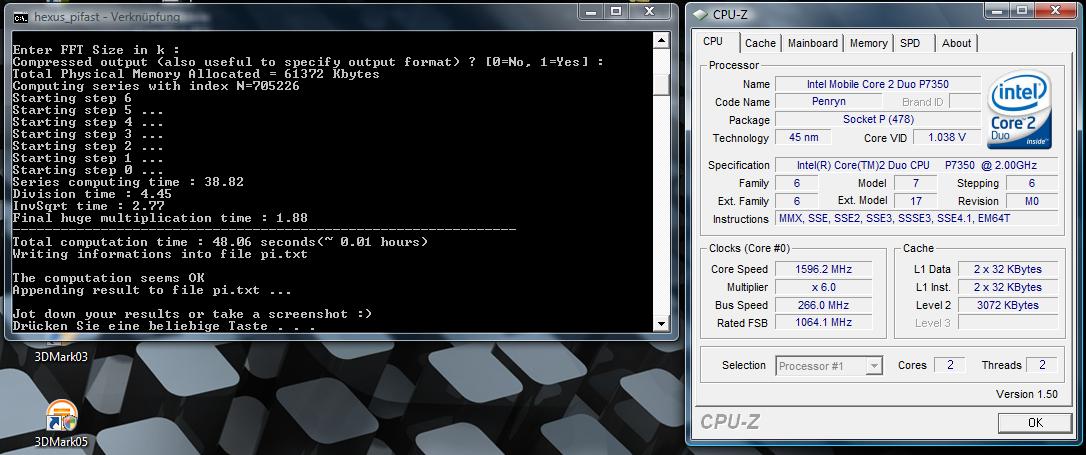This screenshot has height=455, width=1086.
Task: Expand the Processor #1 selection dropdown
Action: click(874, 366)
